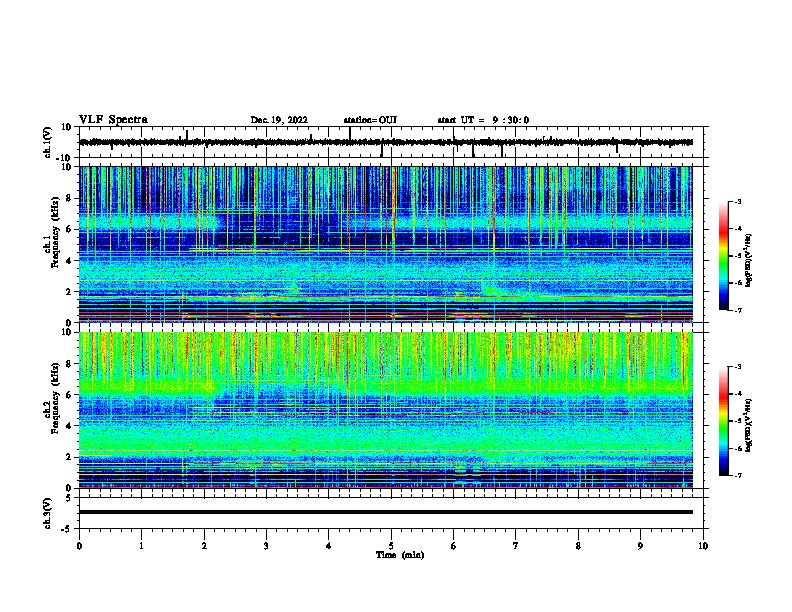Click the 'ch.1(V)' waveform axis label
This screenshot has width=792, height=612.
pos(48,142)
